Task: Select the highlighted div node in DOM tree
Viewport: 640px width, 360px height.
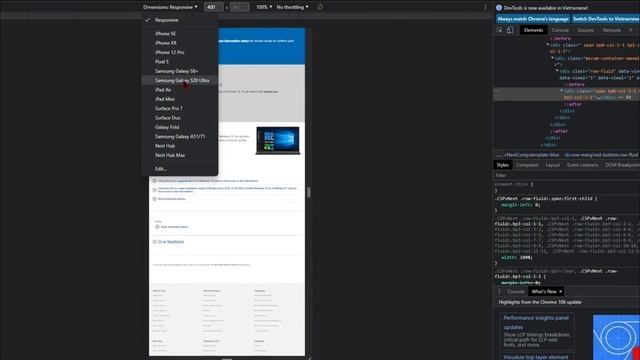Action: point(567,94)
